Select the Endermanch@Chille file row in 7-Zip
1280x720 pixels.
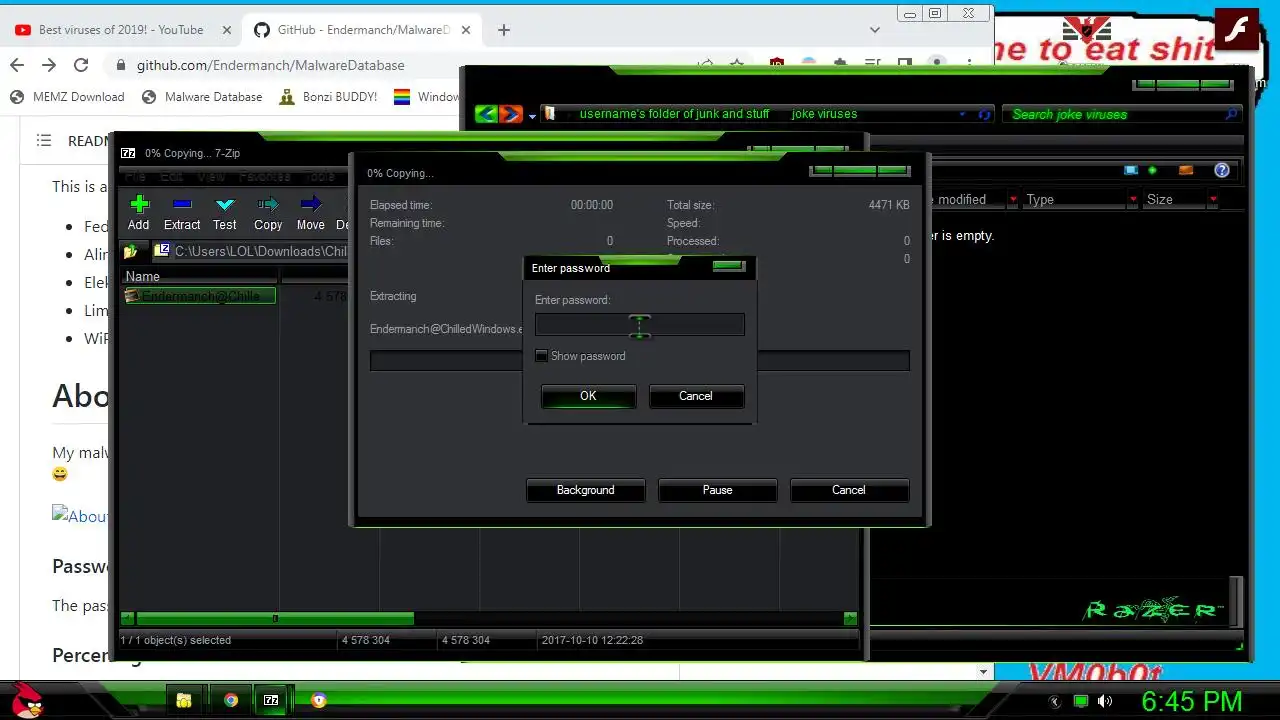coord(199,296)
